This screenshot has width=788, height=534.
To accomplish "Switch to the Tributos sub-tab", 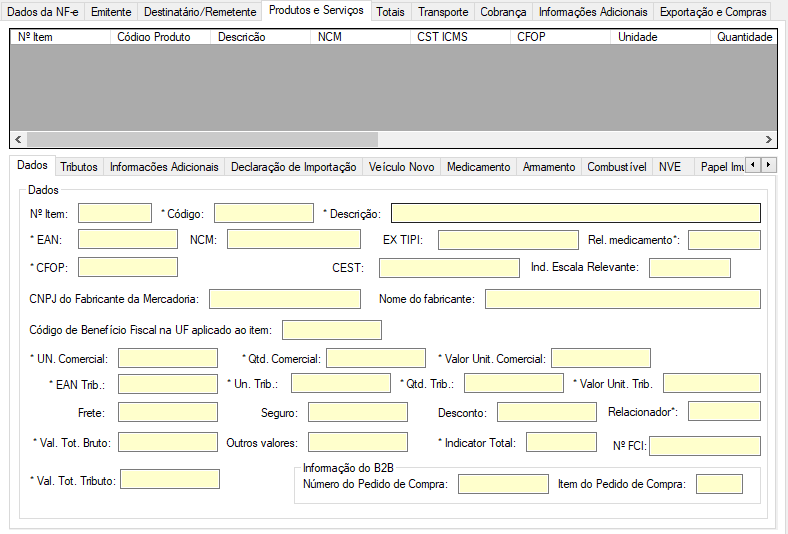I will tap(79, 167).
